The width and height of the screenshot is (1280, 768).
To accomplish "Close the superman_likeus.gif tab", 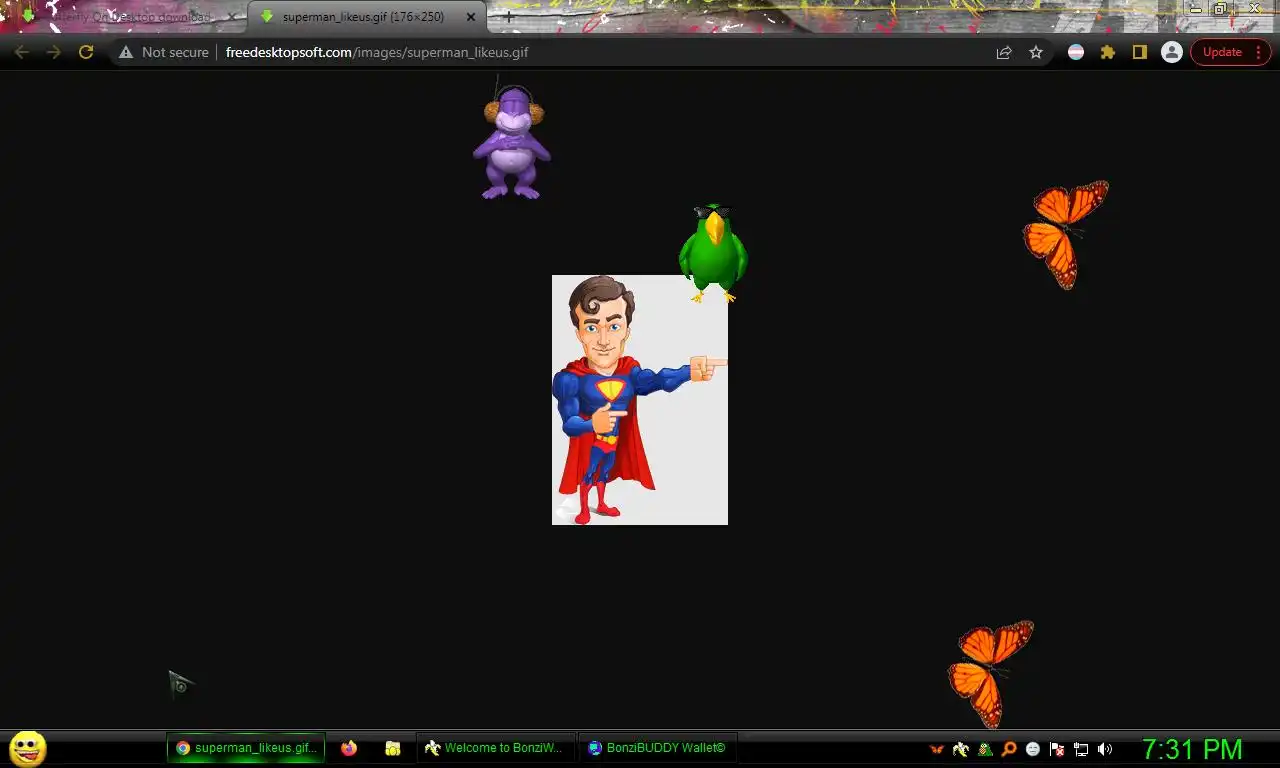I will 471,17.
